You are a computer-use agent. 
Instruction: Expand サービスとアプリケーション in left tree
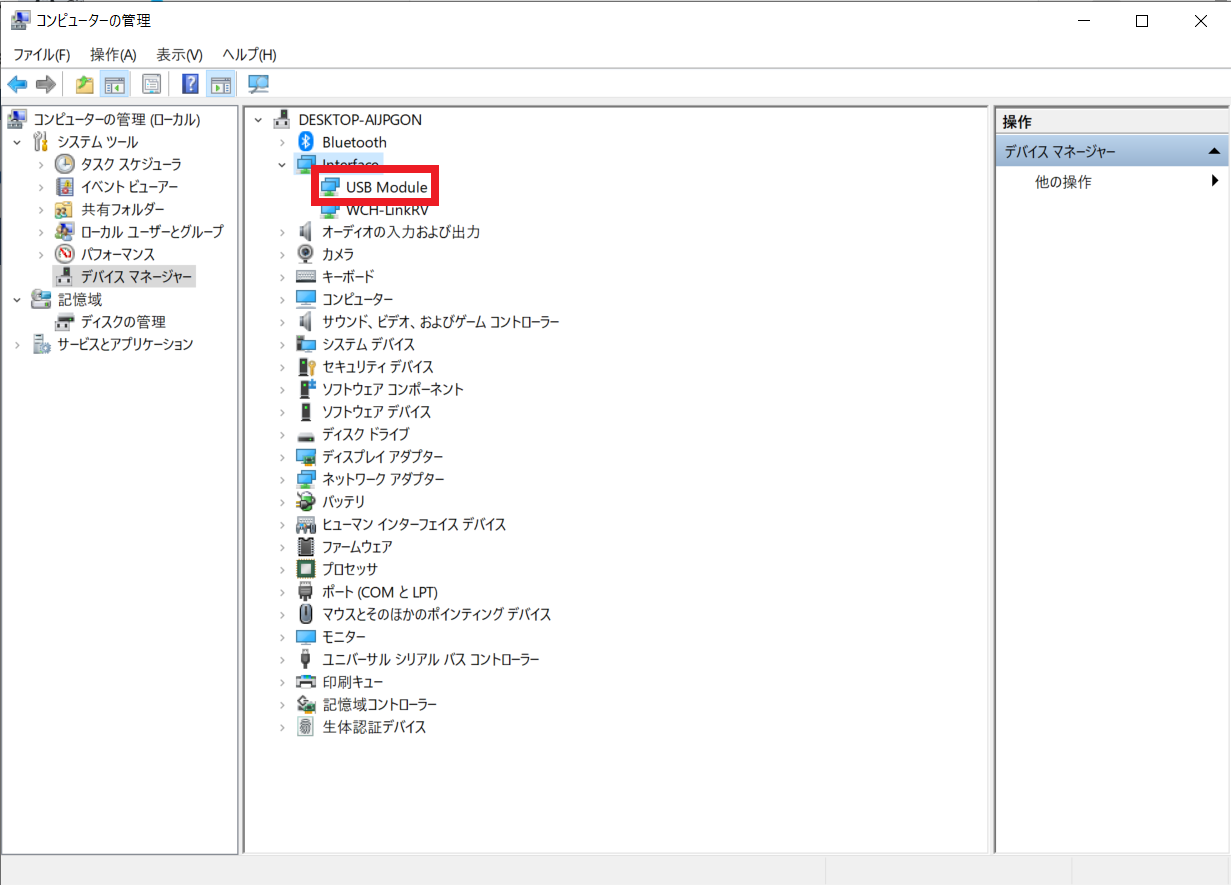17,344
